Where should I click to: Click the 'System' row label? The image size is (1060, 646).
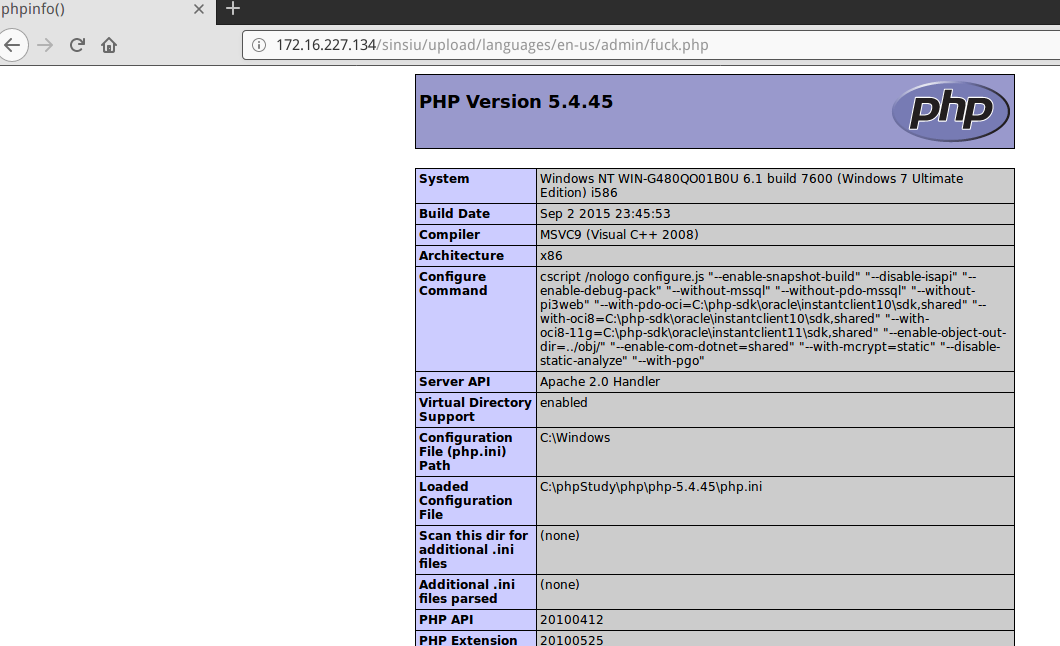pos(444,178)
